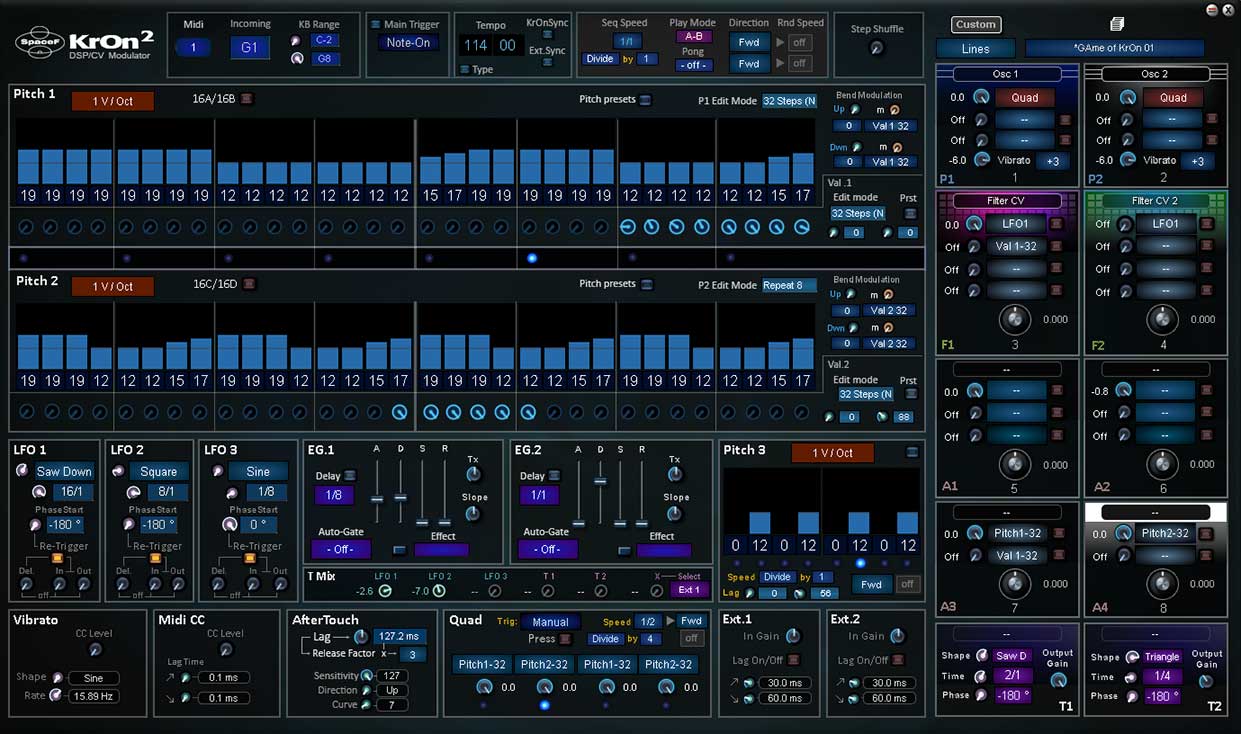This screenshot has height=734, width=1241.
Task: Open the Osc 1 module header
Action: (1005, 74)
